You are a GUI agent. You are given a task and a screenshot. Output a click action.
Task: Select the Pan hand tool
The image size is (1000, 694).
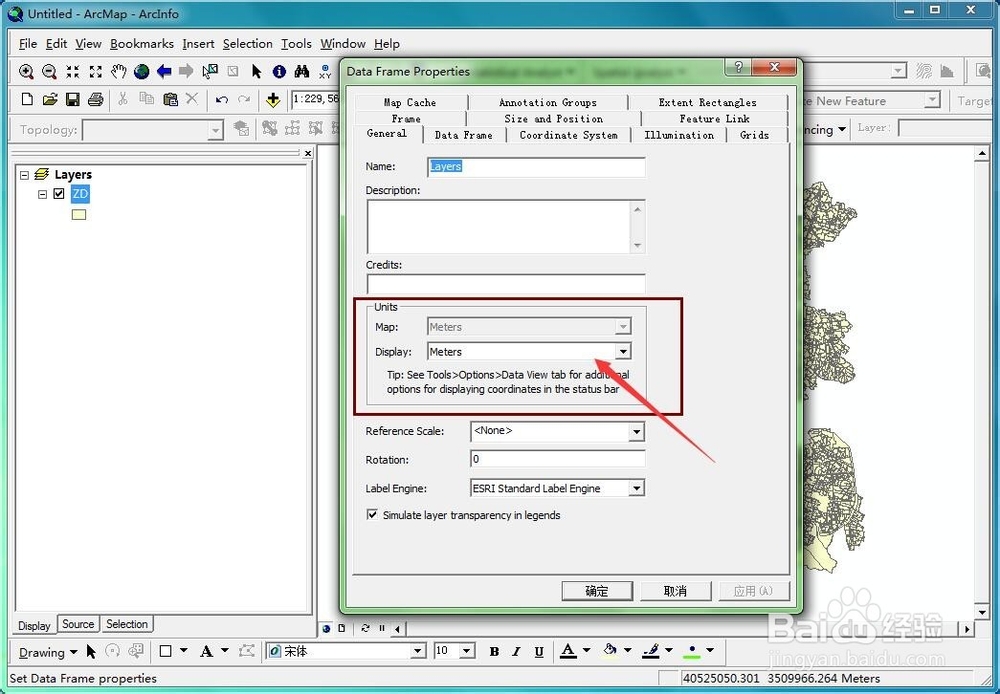pos(119,71)
